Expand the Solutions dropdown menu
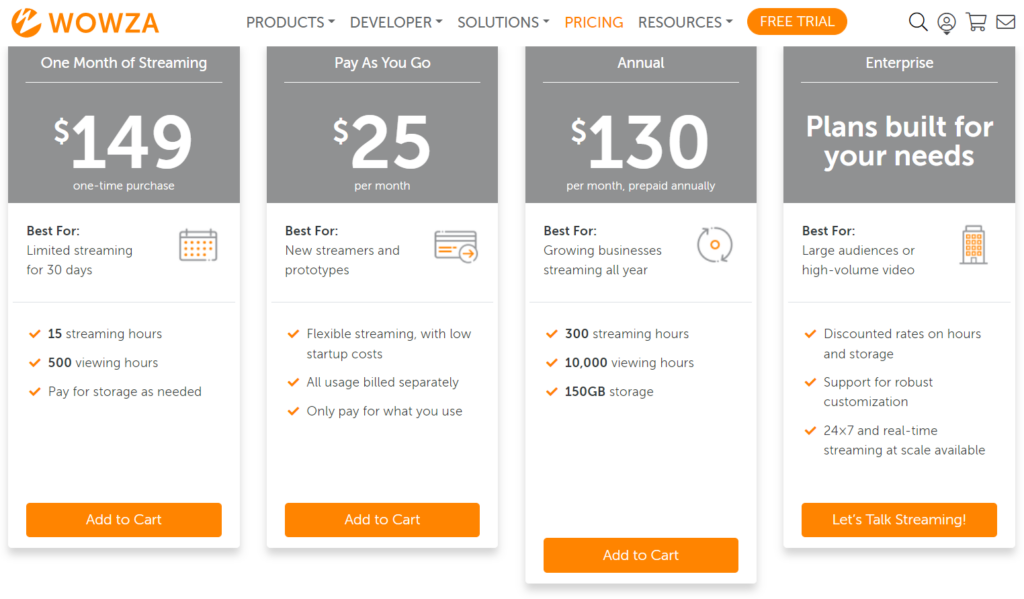This screenshot has width=1024, height=599. pos(503,22)
